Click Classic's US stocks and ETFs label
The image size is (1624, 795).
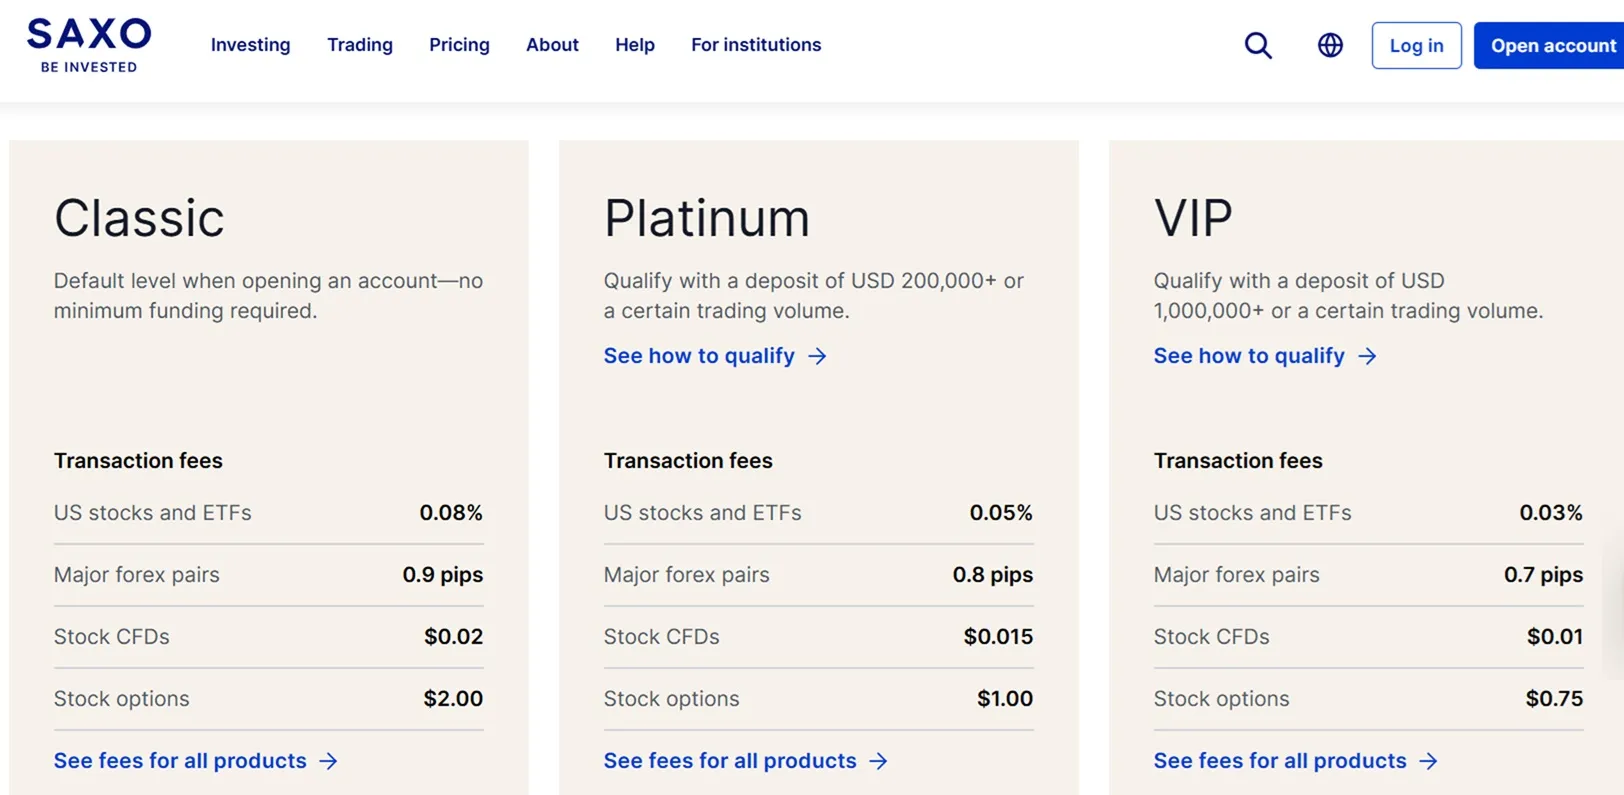coord(153,513)
